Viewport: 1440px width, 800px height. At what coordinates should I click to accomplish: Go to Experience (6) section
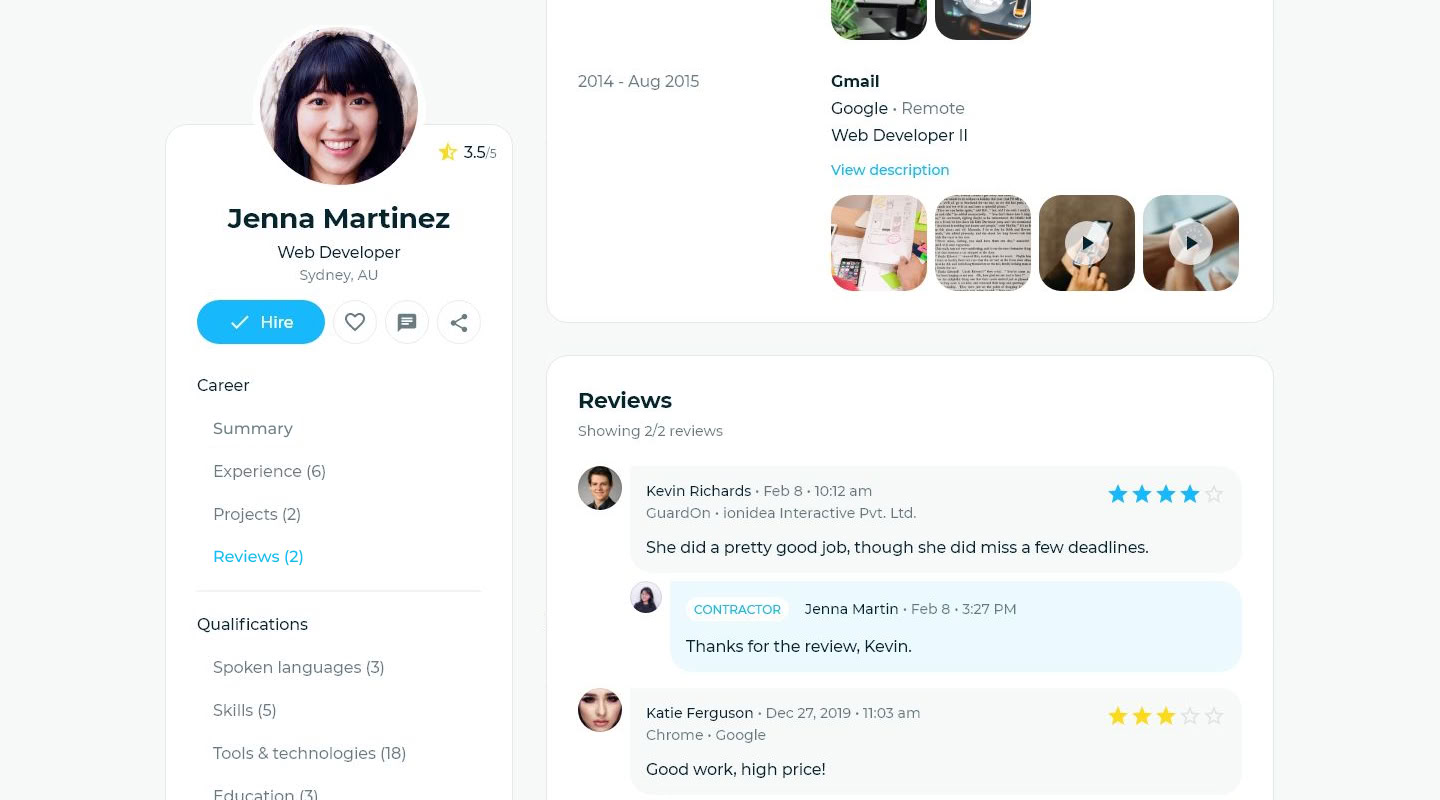[269, 471]
